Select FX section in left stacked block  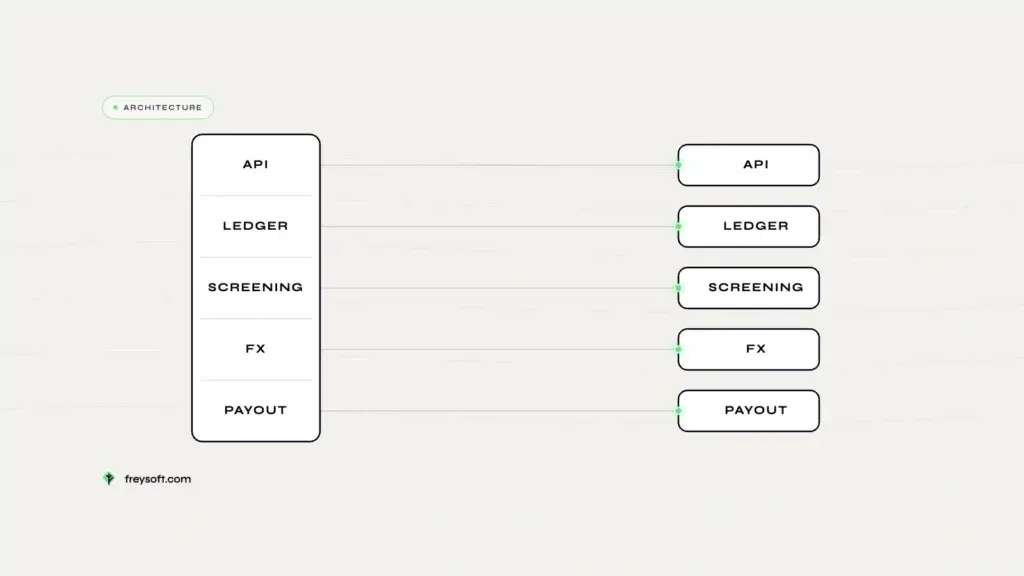(256, 349)
